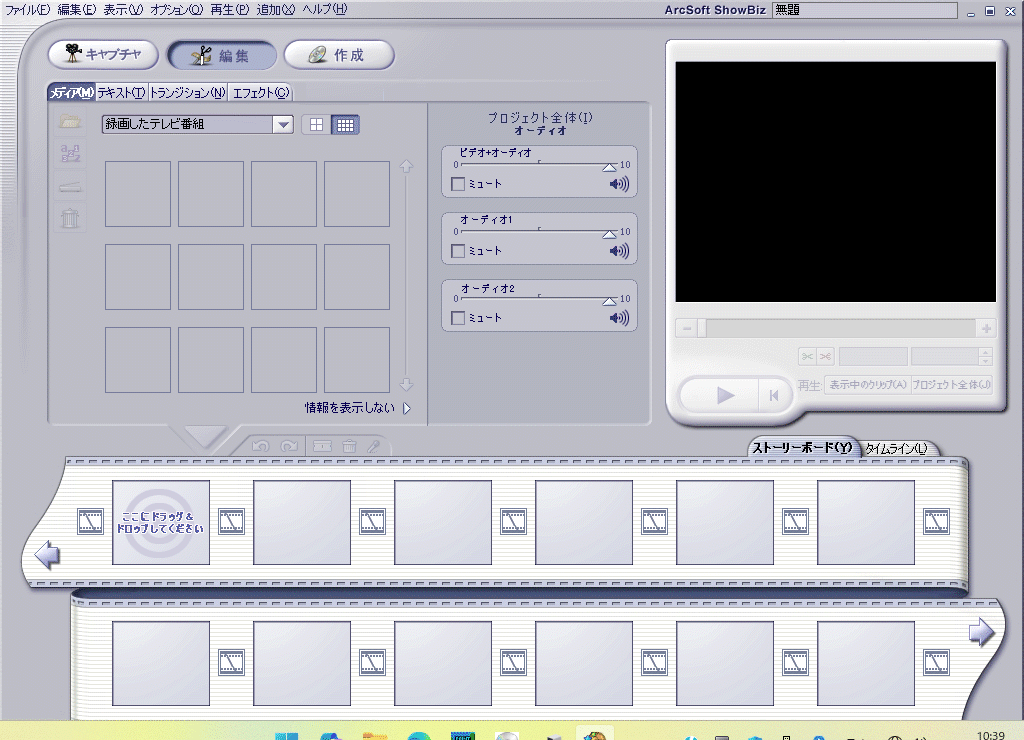Click the ここにドラッグ&ドロップ storyboard slot

pos(161,523)
